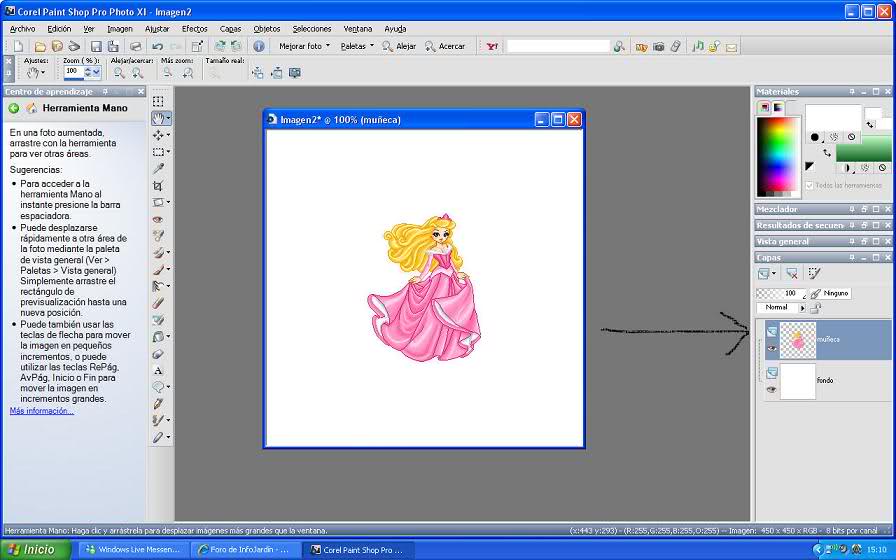
Task: Toggle the 'Todos las herramientas' checkbox
Action: 809,185
